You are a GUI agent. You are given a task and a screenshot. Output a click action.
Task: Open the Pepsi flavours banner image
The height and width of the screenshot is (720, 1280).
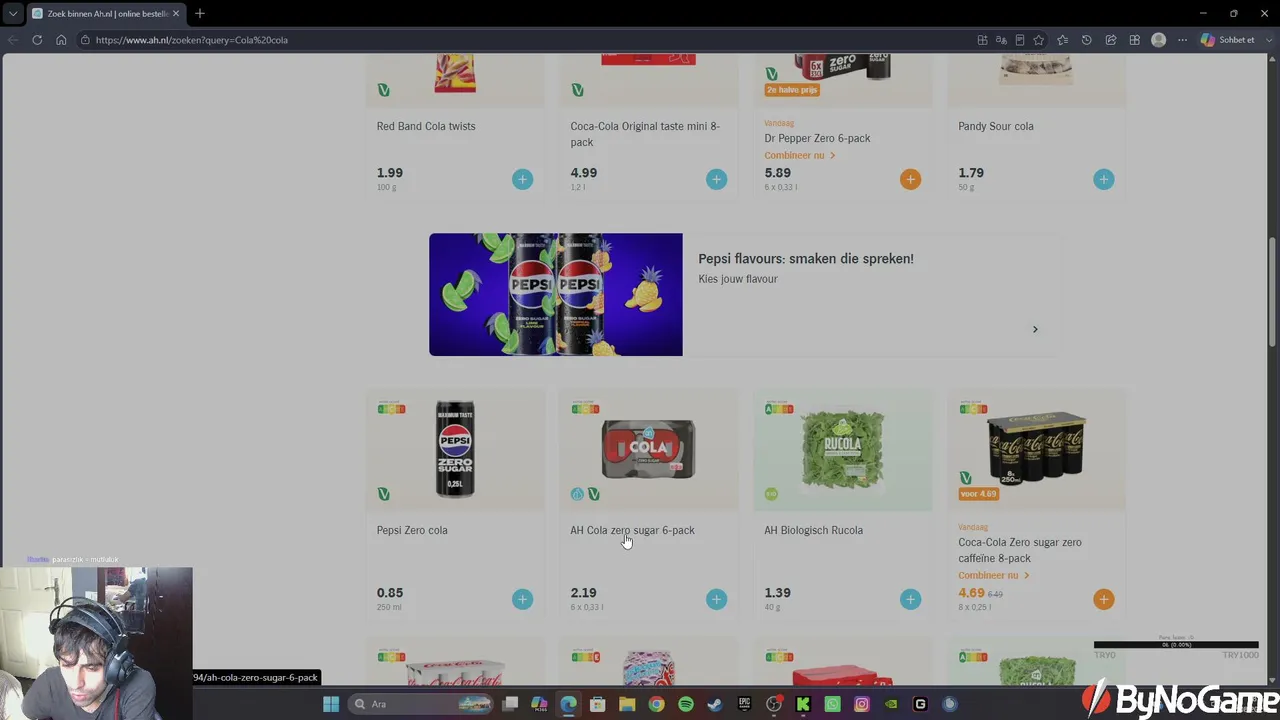[556, 295]
